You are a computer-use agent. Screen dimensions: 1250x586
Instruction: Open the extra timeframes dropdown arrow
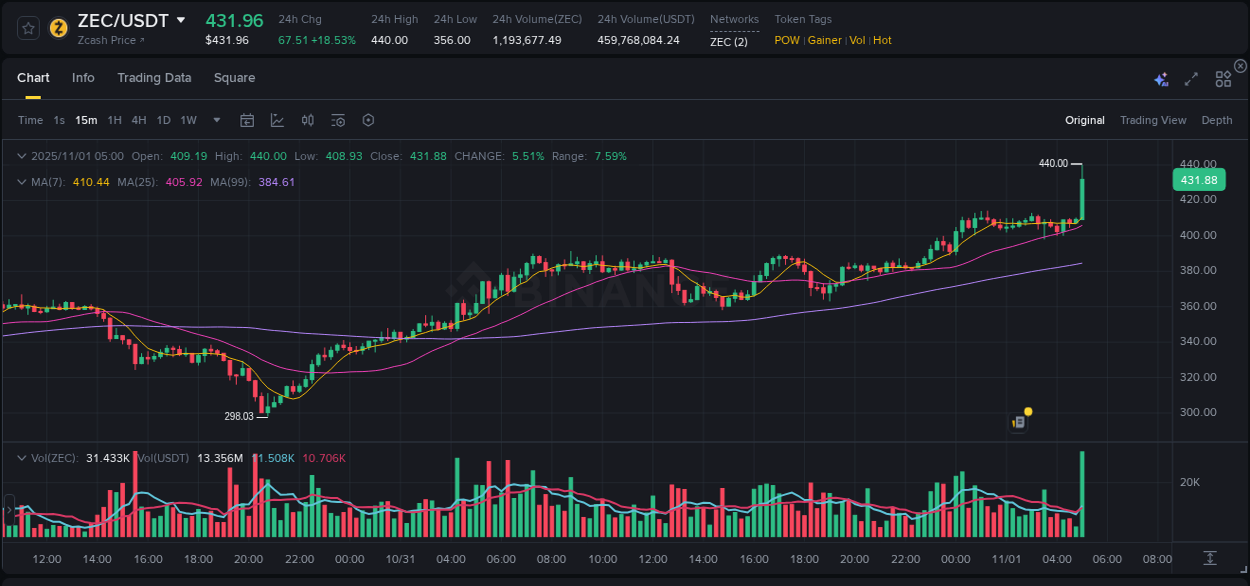215,120
